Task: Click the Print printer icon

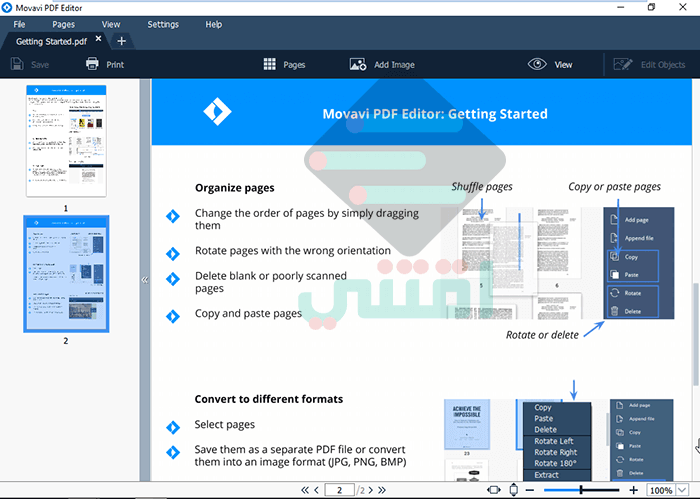Action: pos(92,64)
